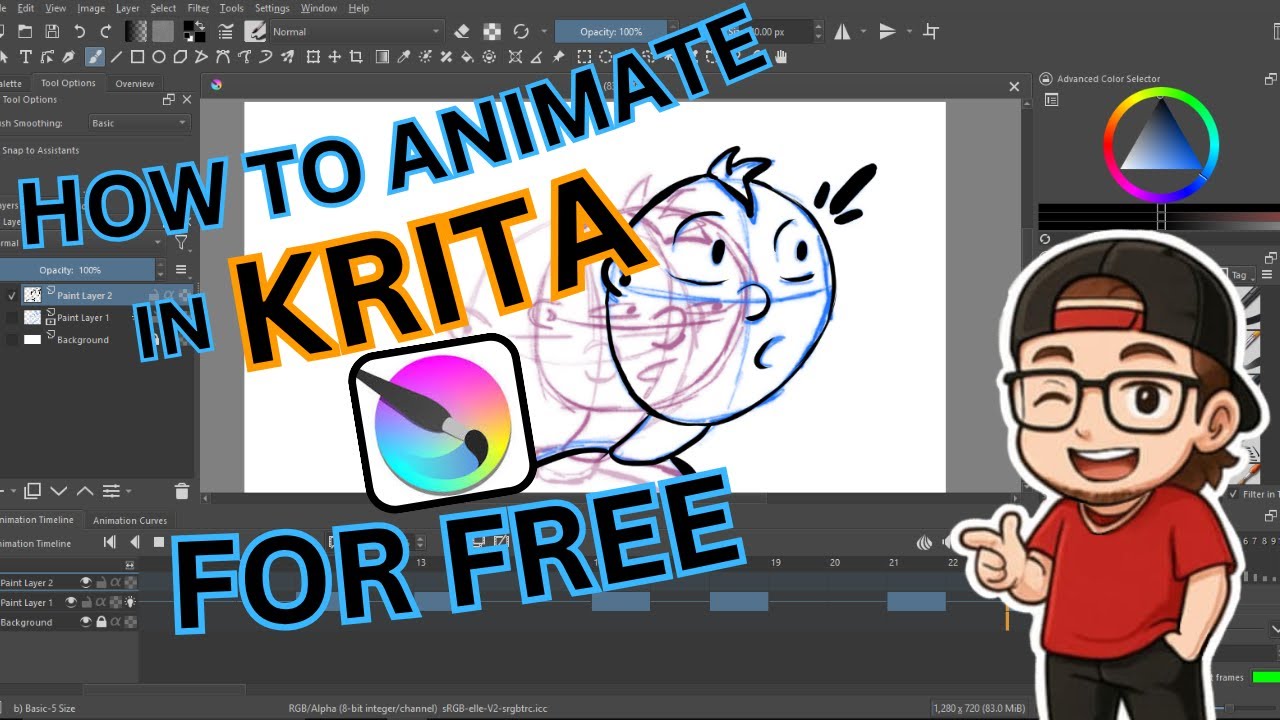Open the pattern chooser in the toolbar

[x=162, y=32]
